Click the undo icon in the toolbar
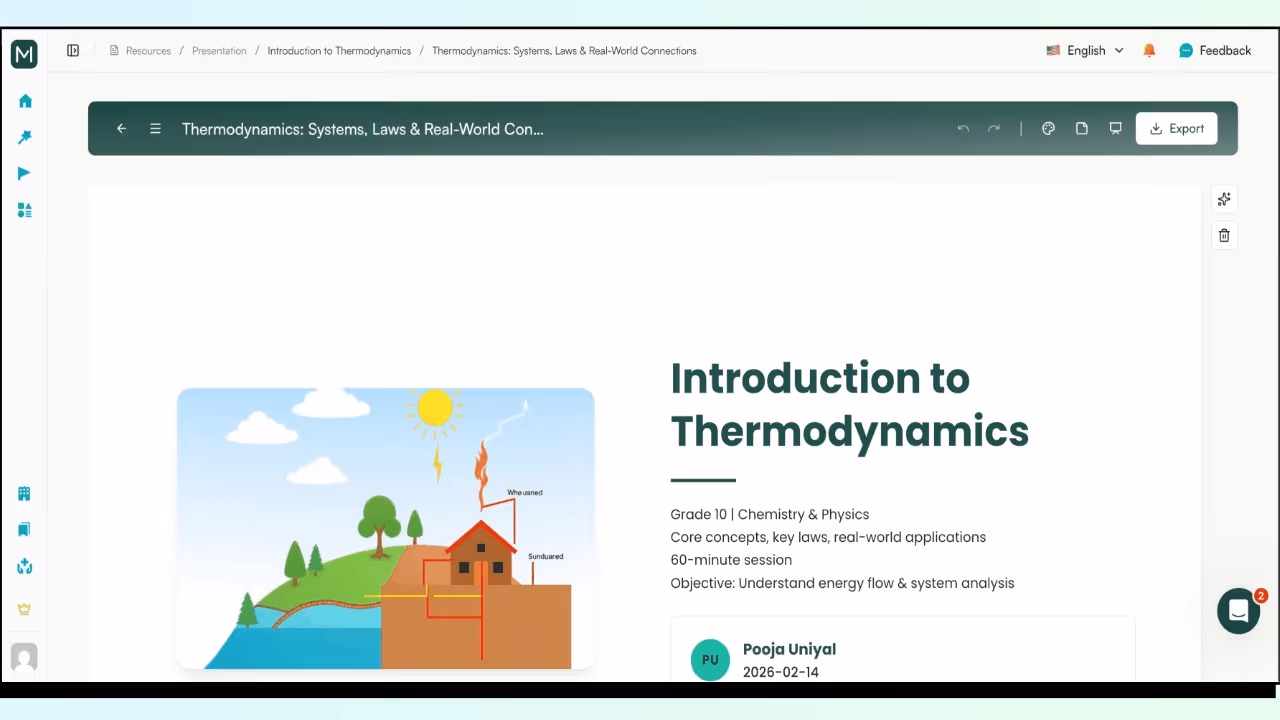 pos(963,128)
